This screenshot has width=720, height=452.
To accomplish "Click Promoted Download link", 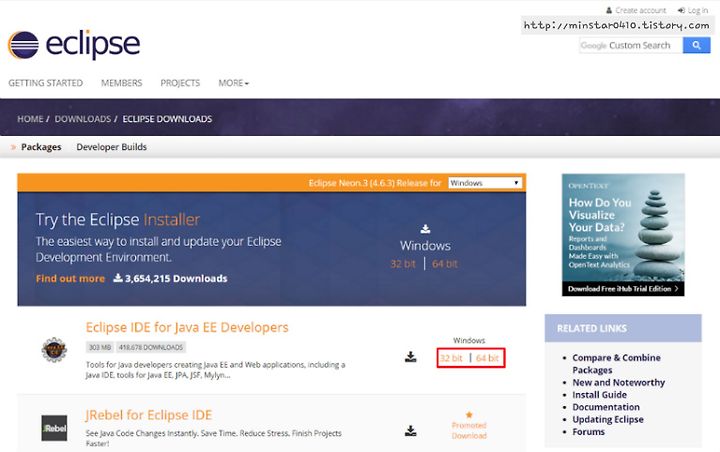I will [469, 430].
